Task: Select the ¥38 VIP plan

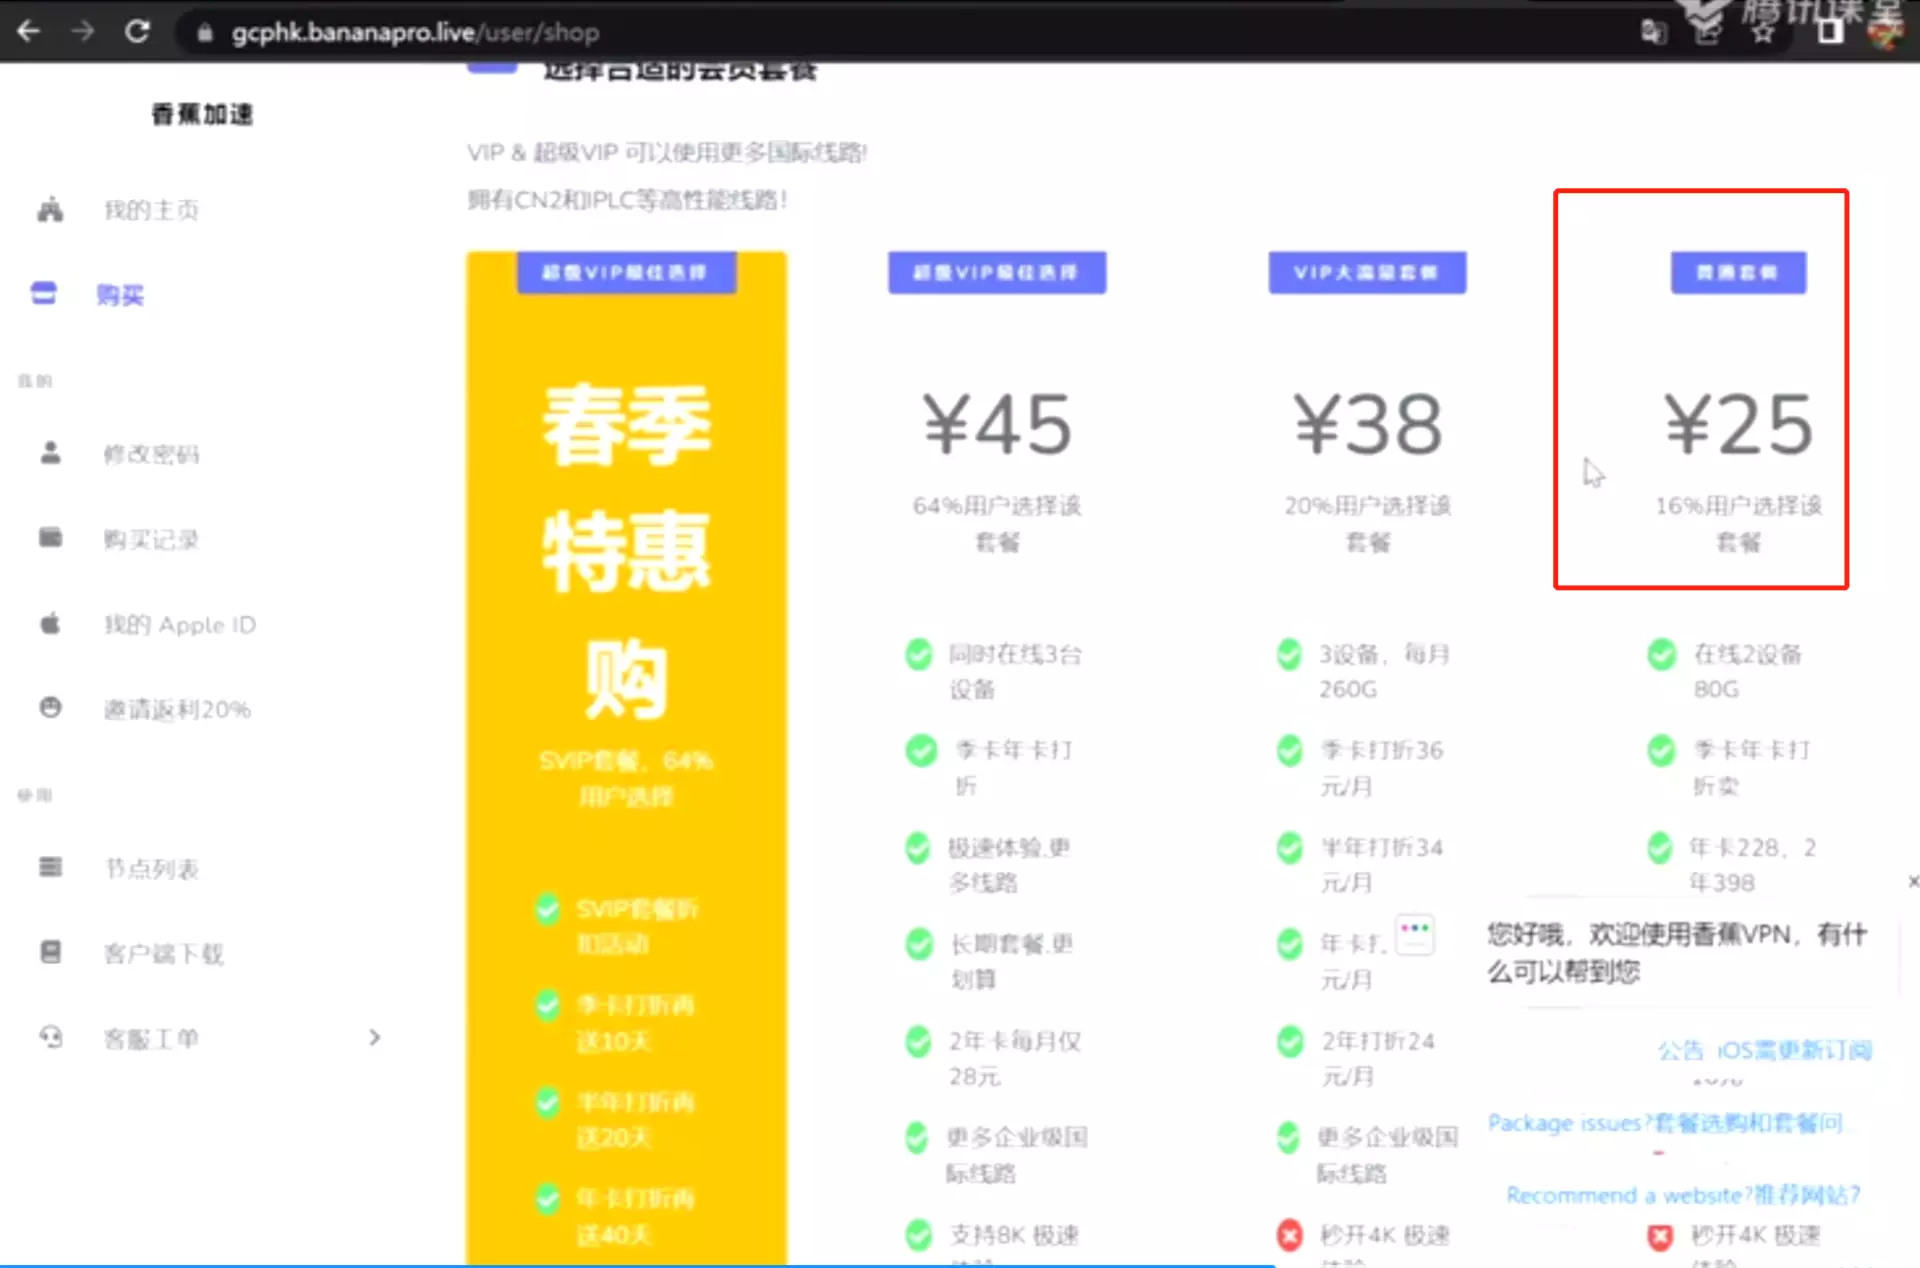Action: tap(1367, 425)
